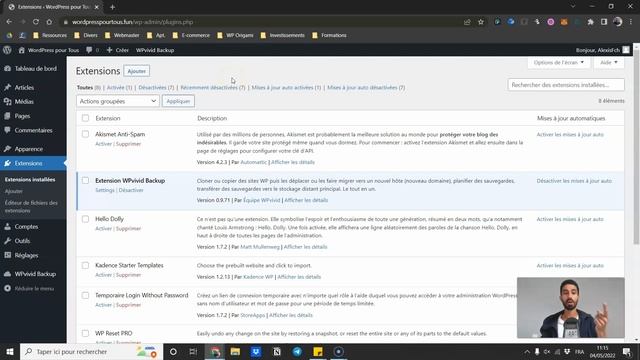Check the select-all extensions checkbox
Viewport: 640px width, 360px height.
(x=85, y=118)
